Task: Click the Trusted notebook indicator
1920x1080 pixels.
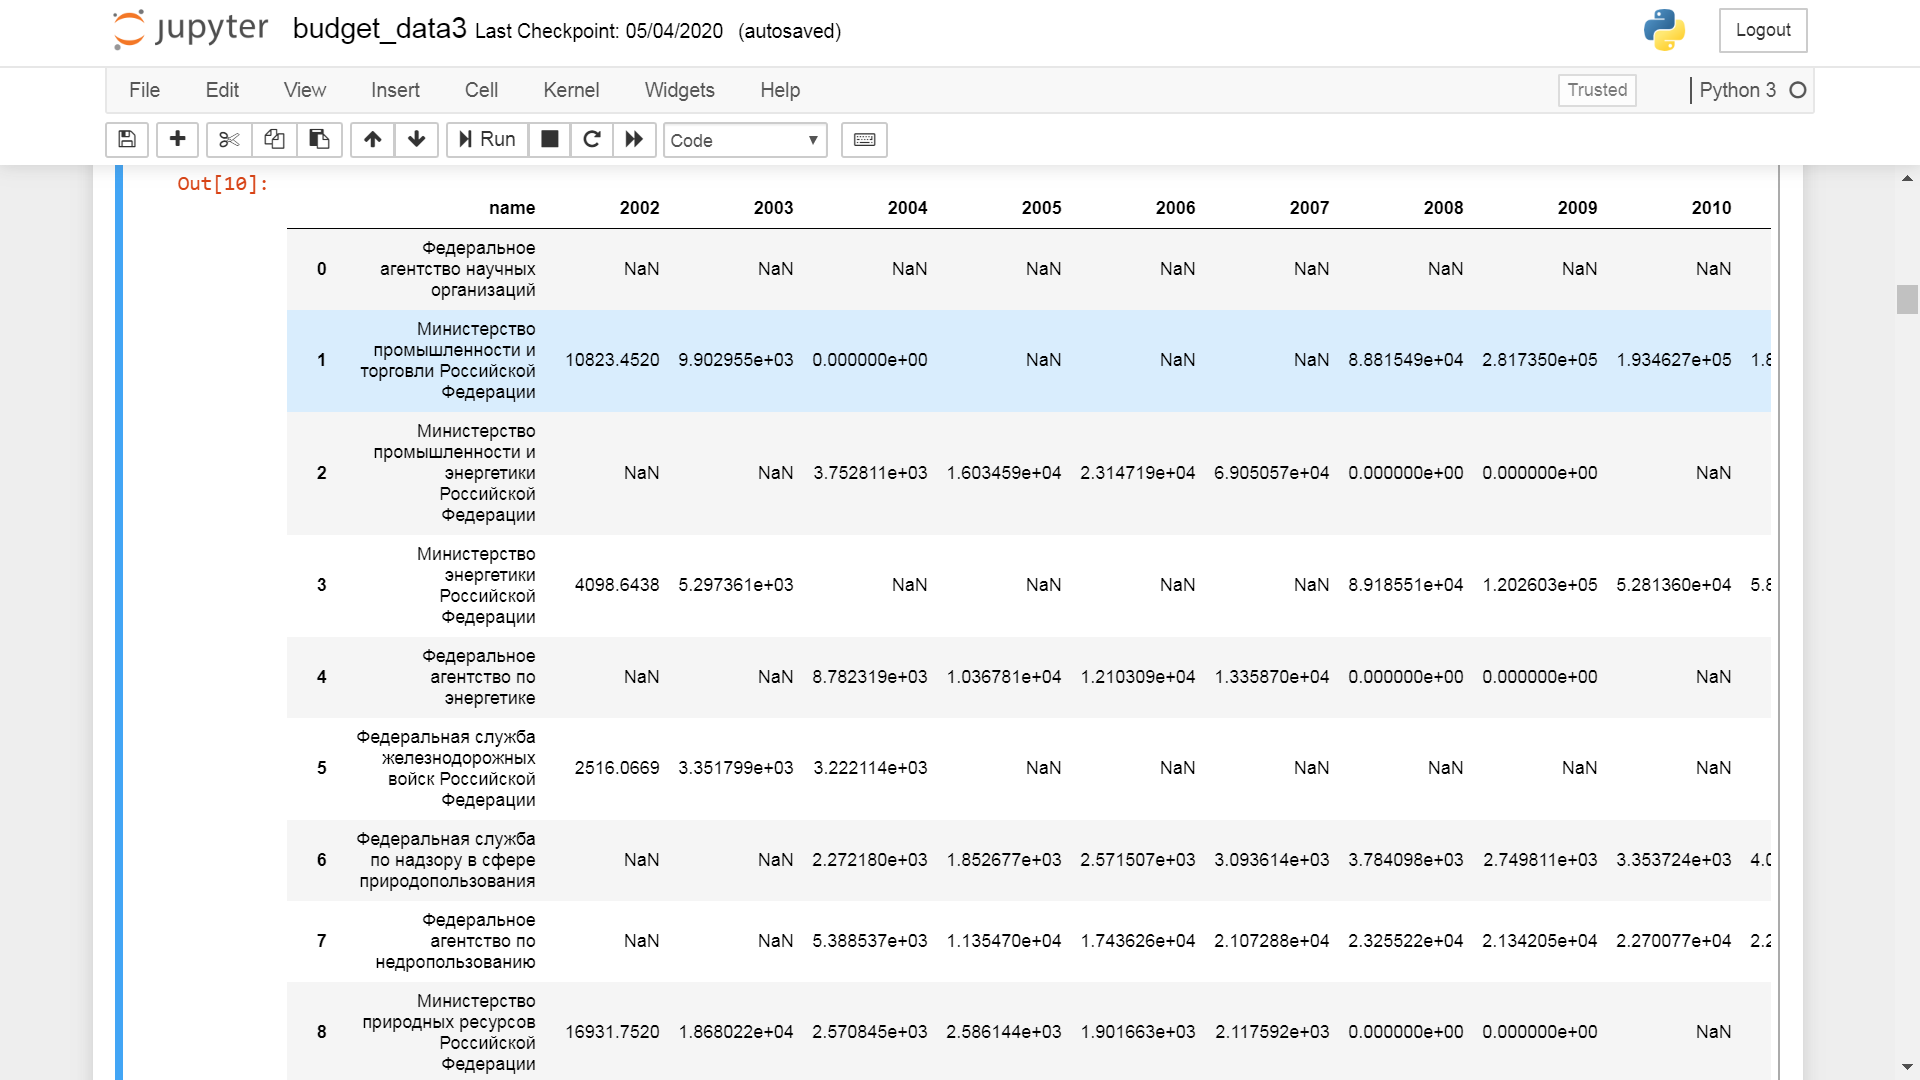Action: tap(1596, 90)
